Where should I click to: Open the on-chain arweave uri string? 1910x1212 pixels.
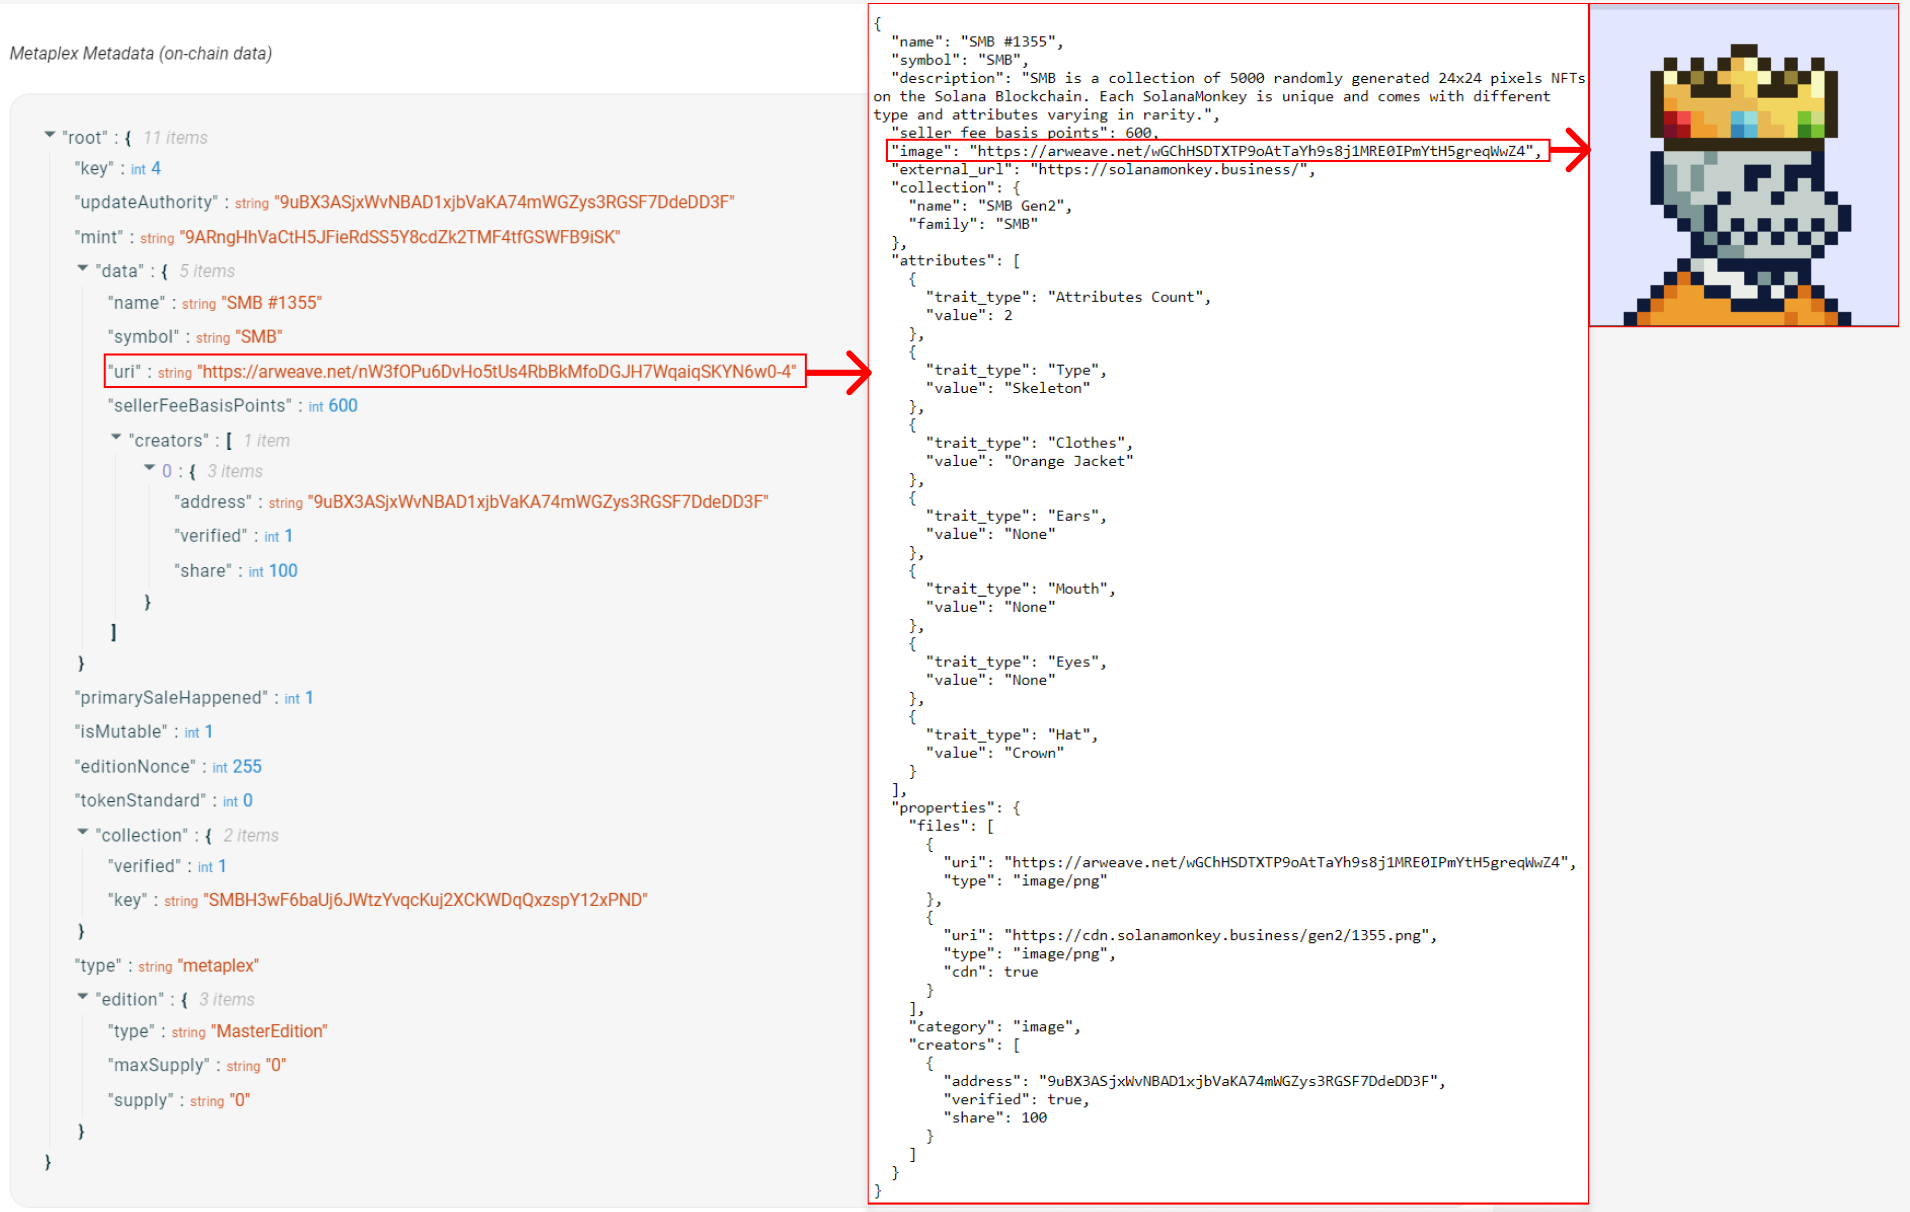coord(497,372)
